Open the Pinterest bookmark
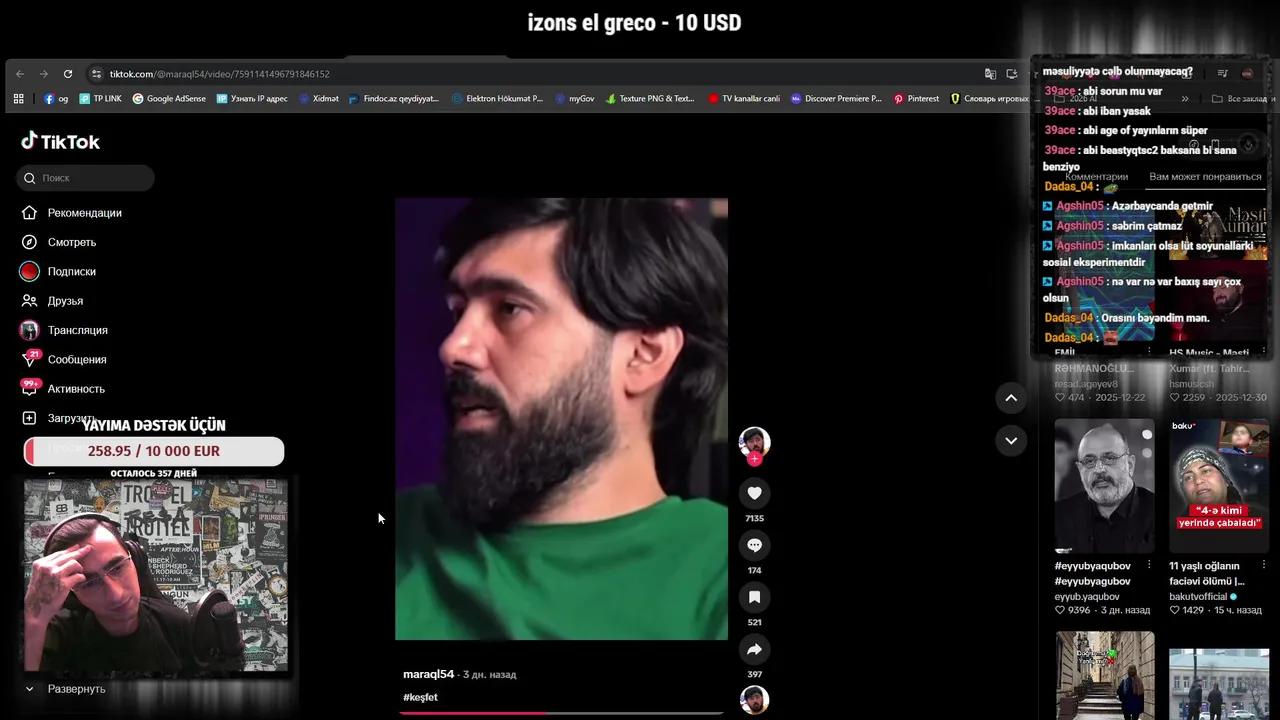The width and height of the screenshot is (1280, 720). tap(916, 99)
